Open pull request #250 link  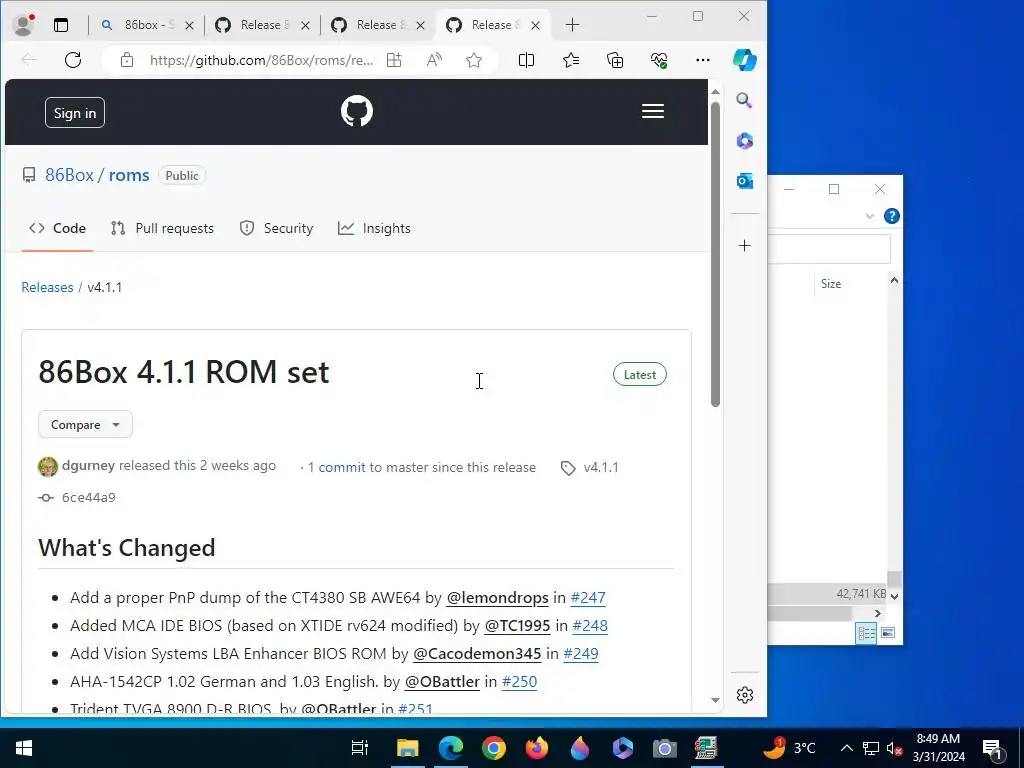tap(519, 682)
